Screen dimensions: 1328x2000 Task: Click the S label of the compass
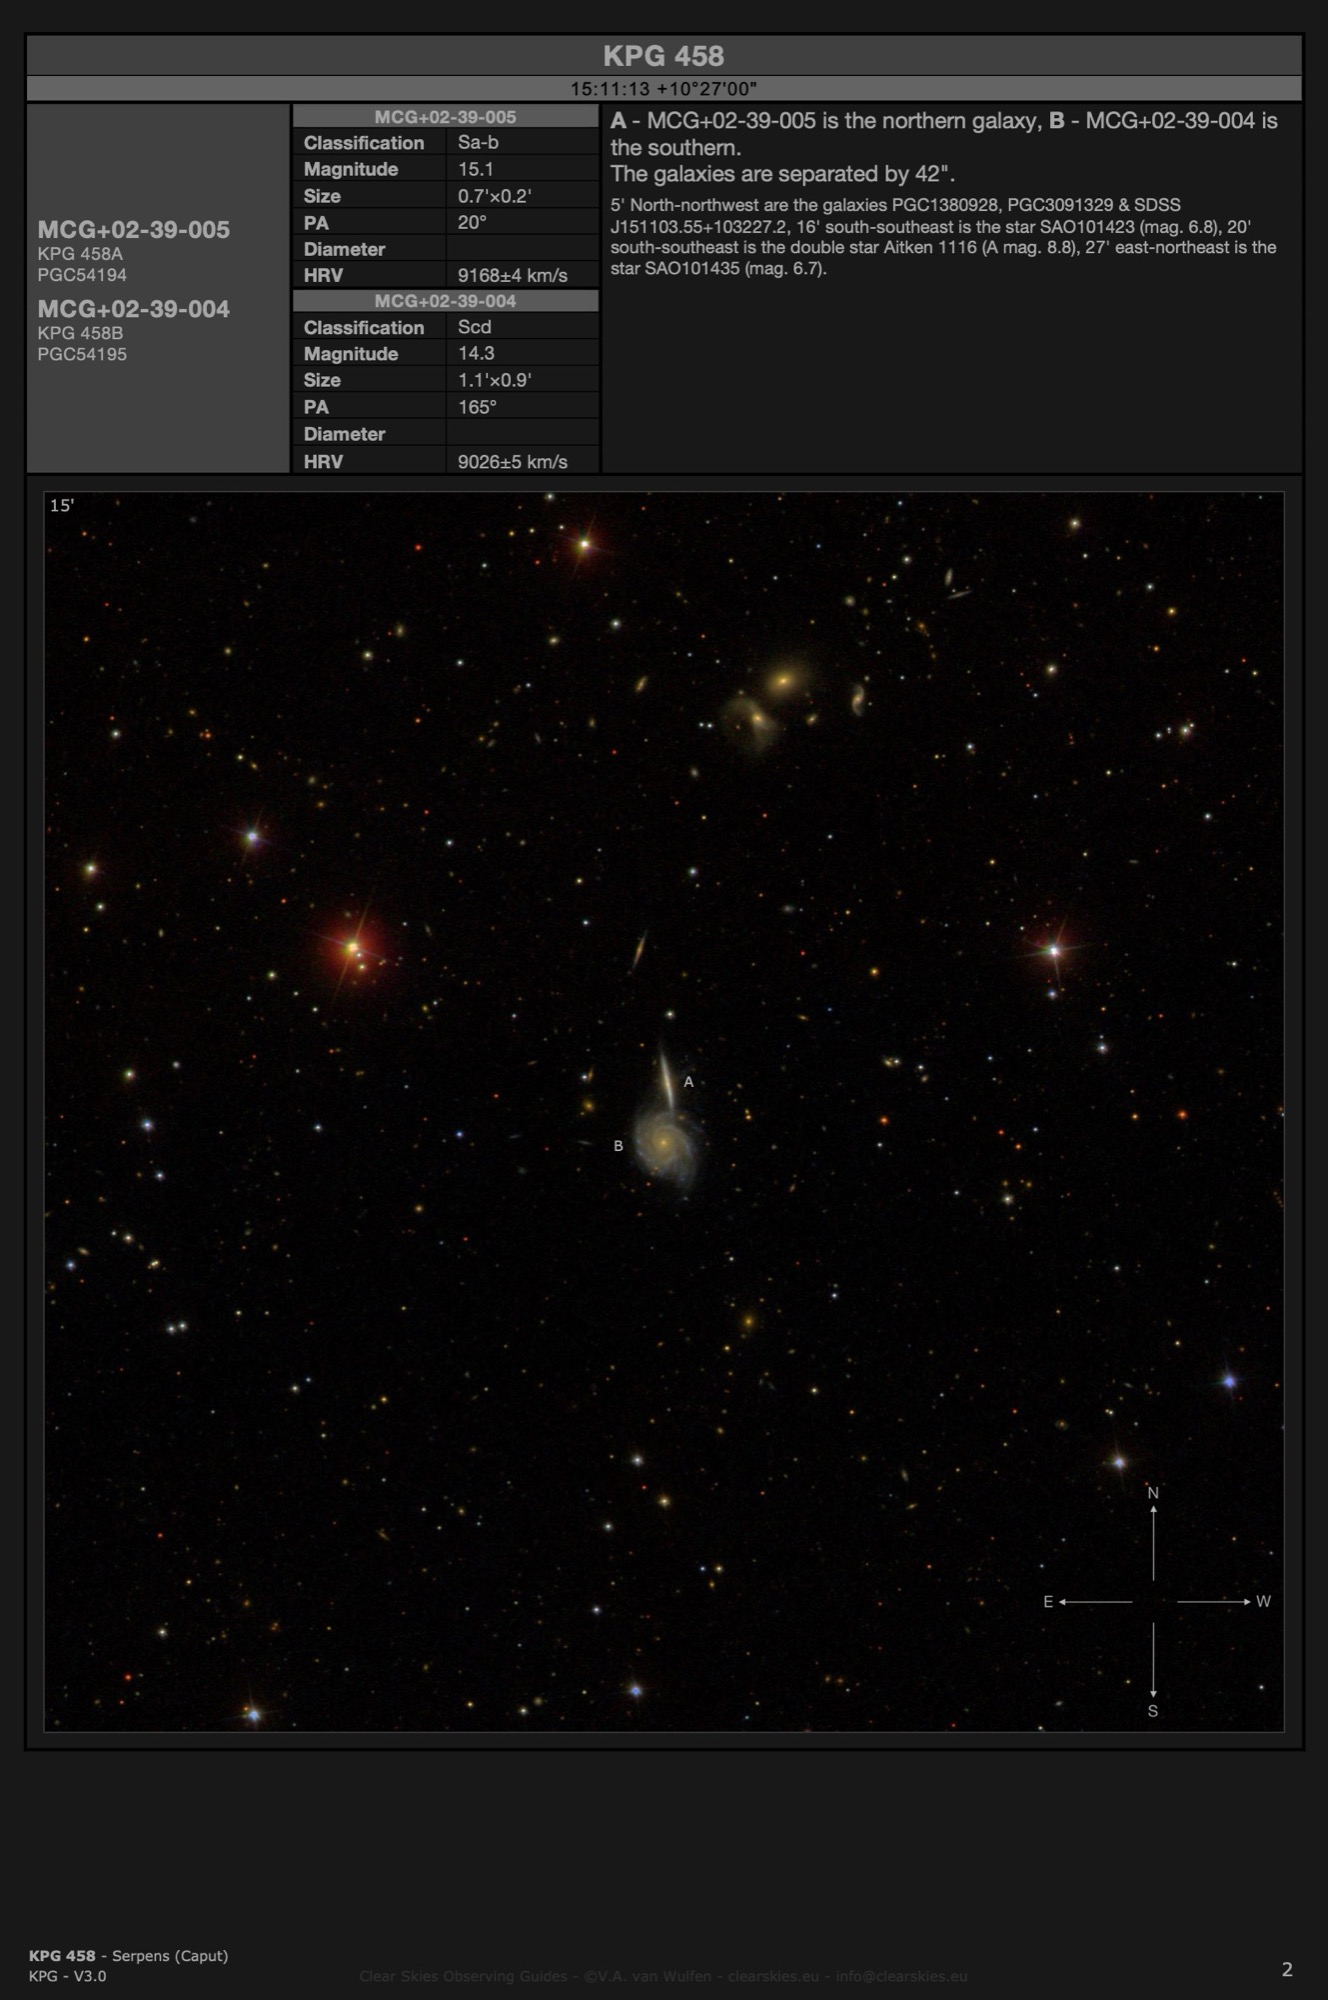pyautogui.click(x=1153, y=1711)
